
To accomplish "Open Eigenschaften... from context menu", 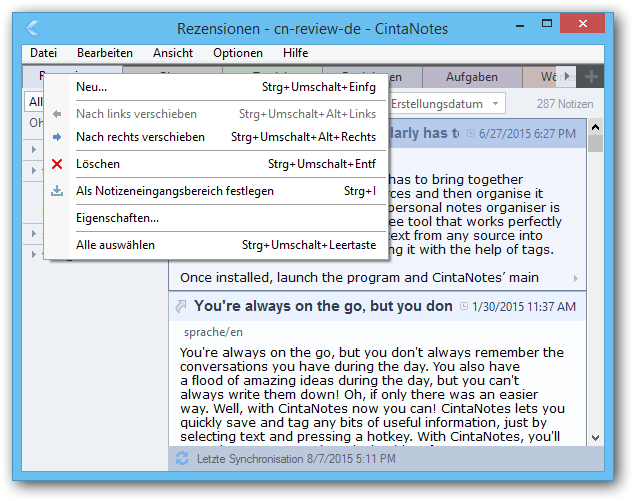I will pyautogui.click(x=216, y=218).
